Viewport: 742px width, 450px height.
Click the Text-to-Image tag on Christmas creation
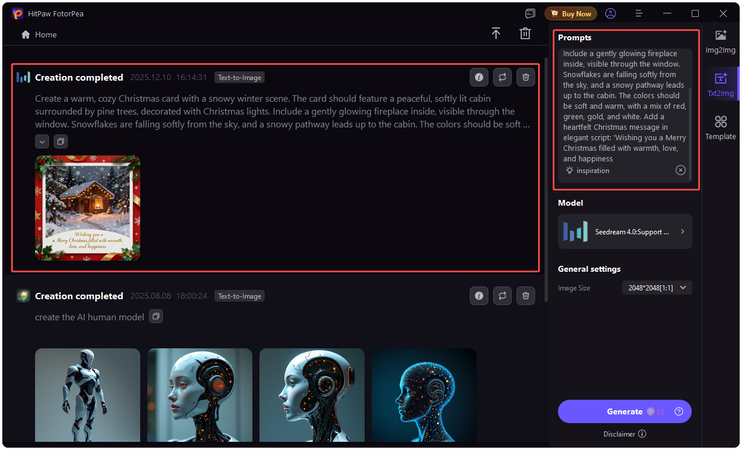[239, 78]
